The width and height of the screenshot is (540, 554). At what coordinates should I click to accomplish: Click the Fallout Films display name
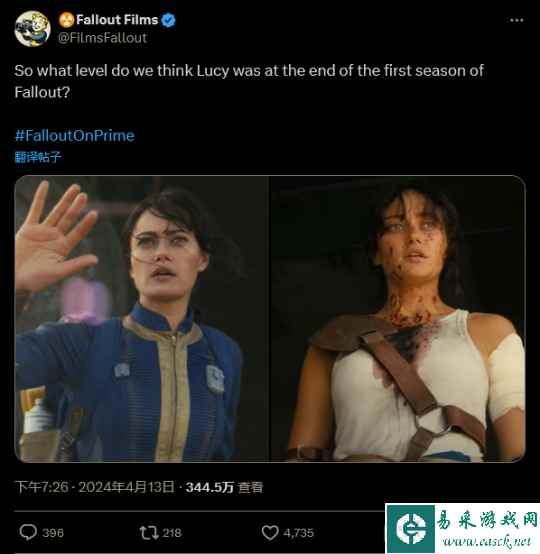click(117, 20)
